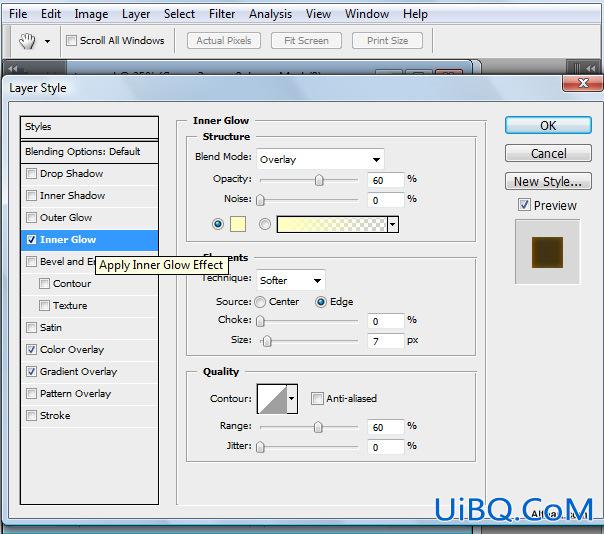Image resolution: width=604 pixels, height=534 pixels.
Task: Click the Range slider handle
Action: (318, 427)
